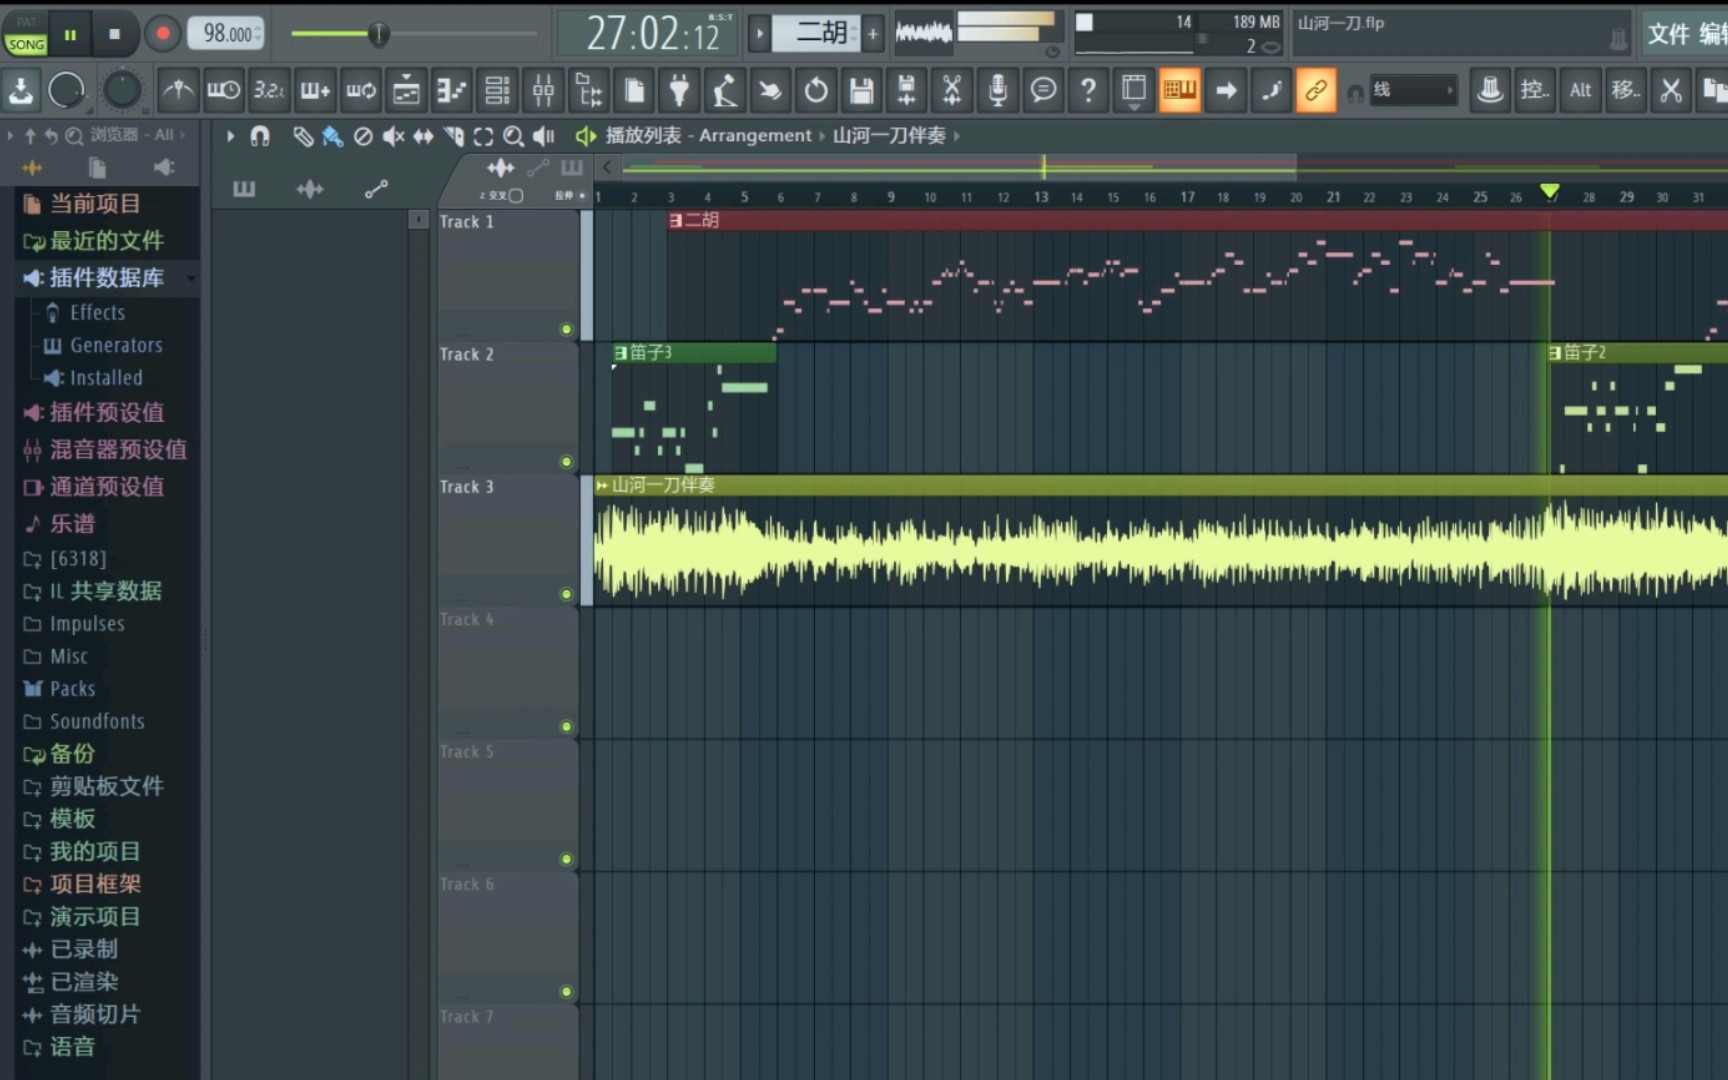Viewport: 1728px width, 1080px height.
Task: Click the master volume knob
Action: pyautogui.click(x=66, y=91)
